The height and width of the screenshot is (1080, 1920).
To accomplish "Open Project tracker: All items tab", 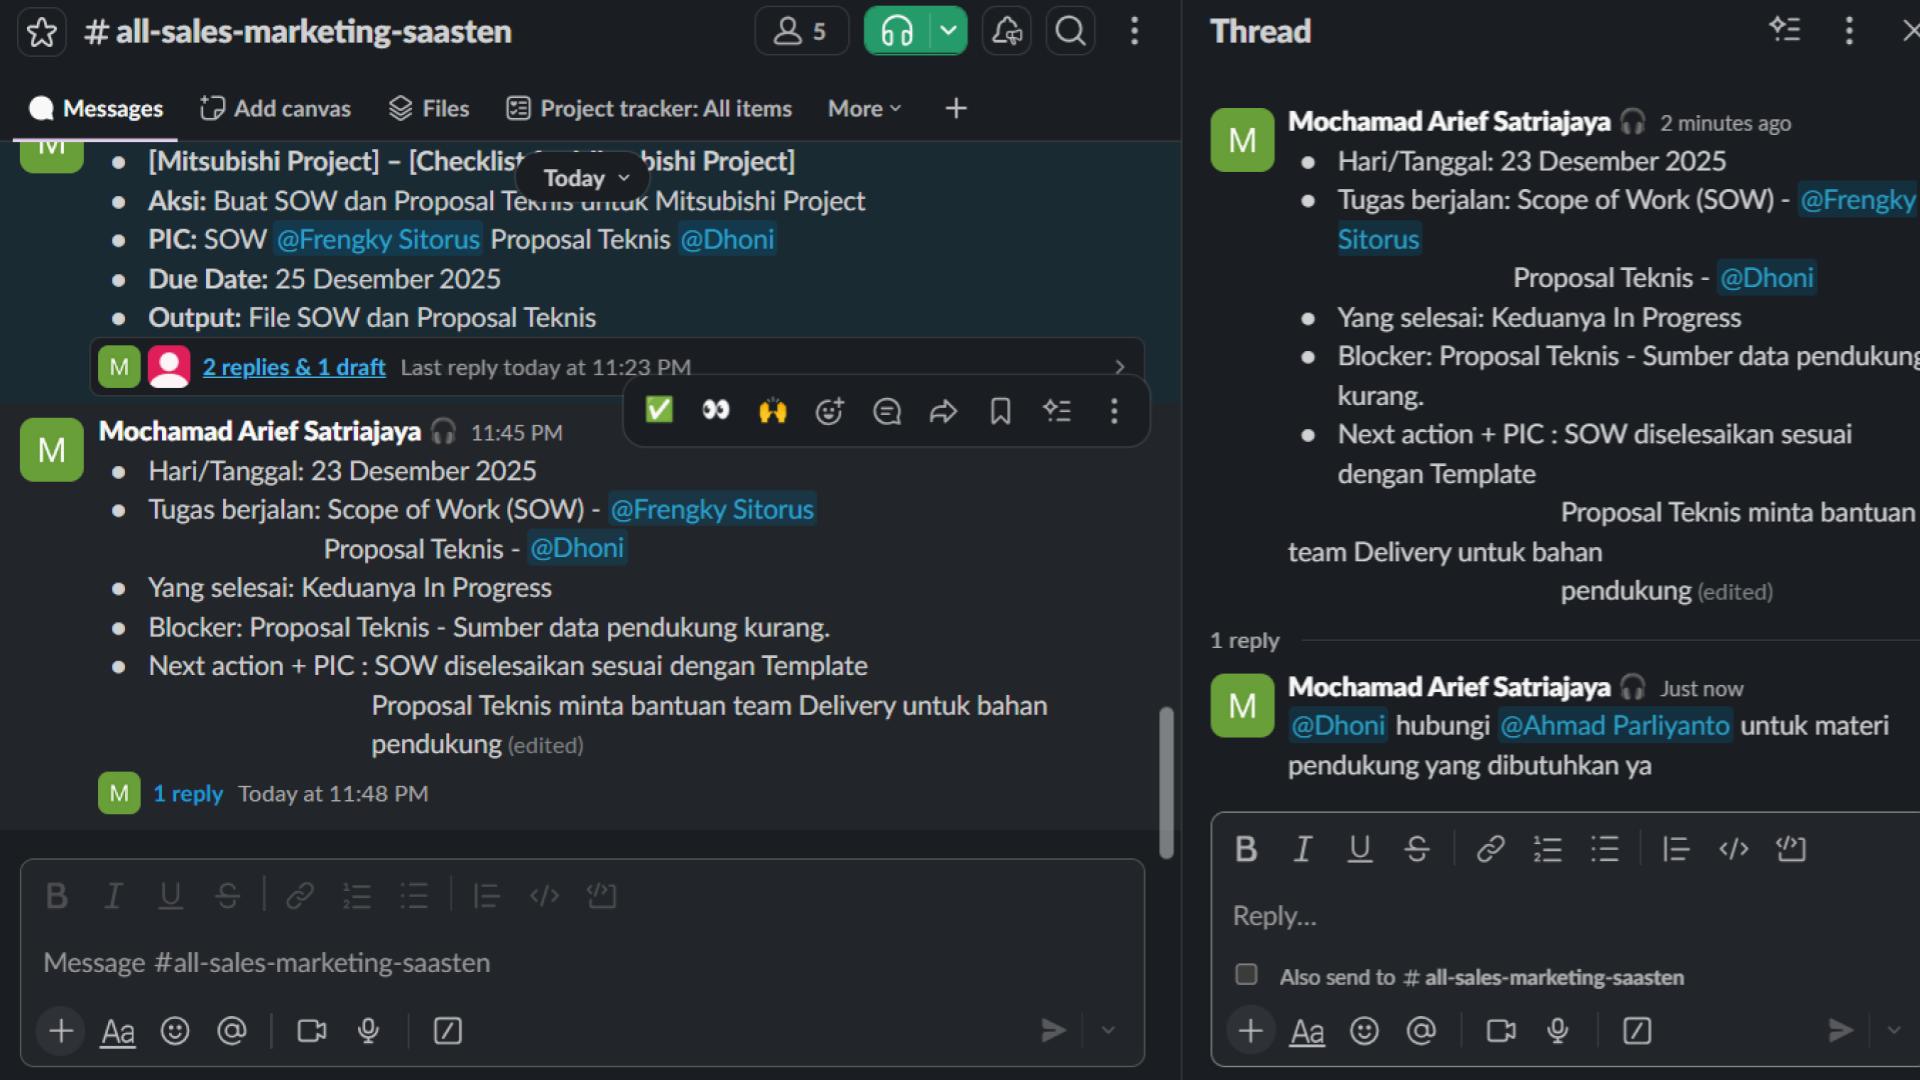I will point(649,108).
